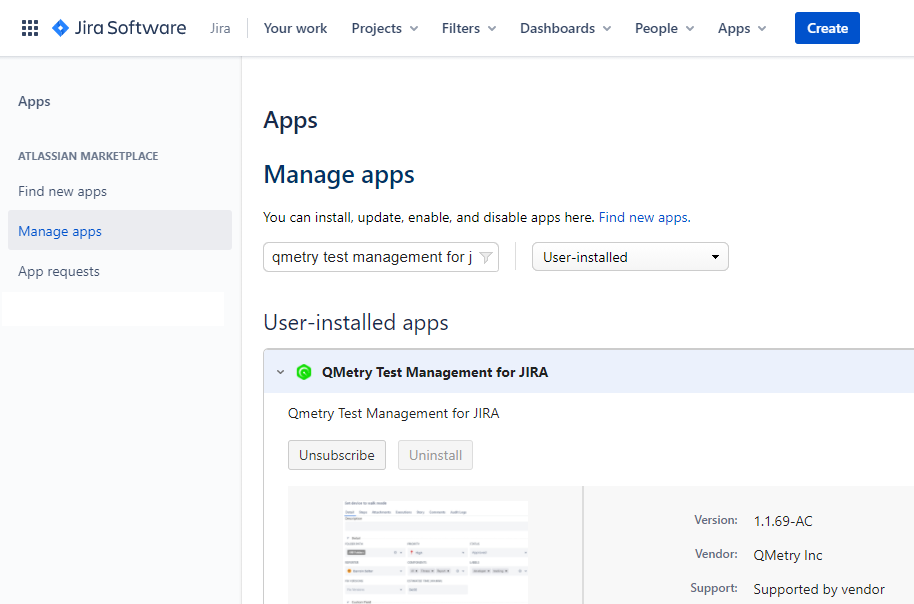This screenshot has width=914, height=604.
Task: Open the People dropdown
Action: point(663,28)
